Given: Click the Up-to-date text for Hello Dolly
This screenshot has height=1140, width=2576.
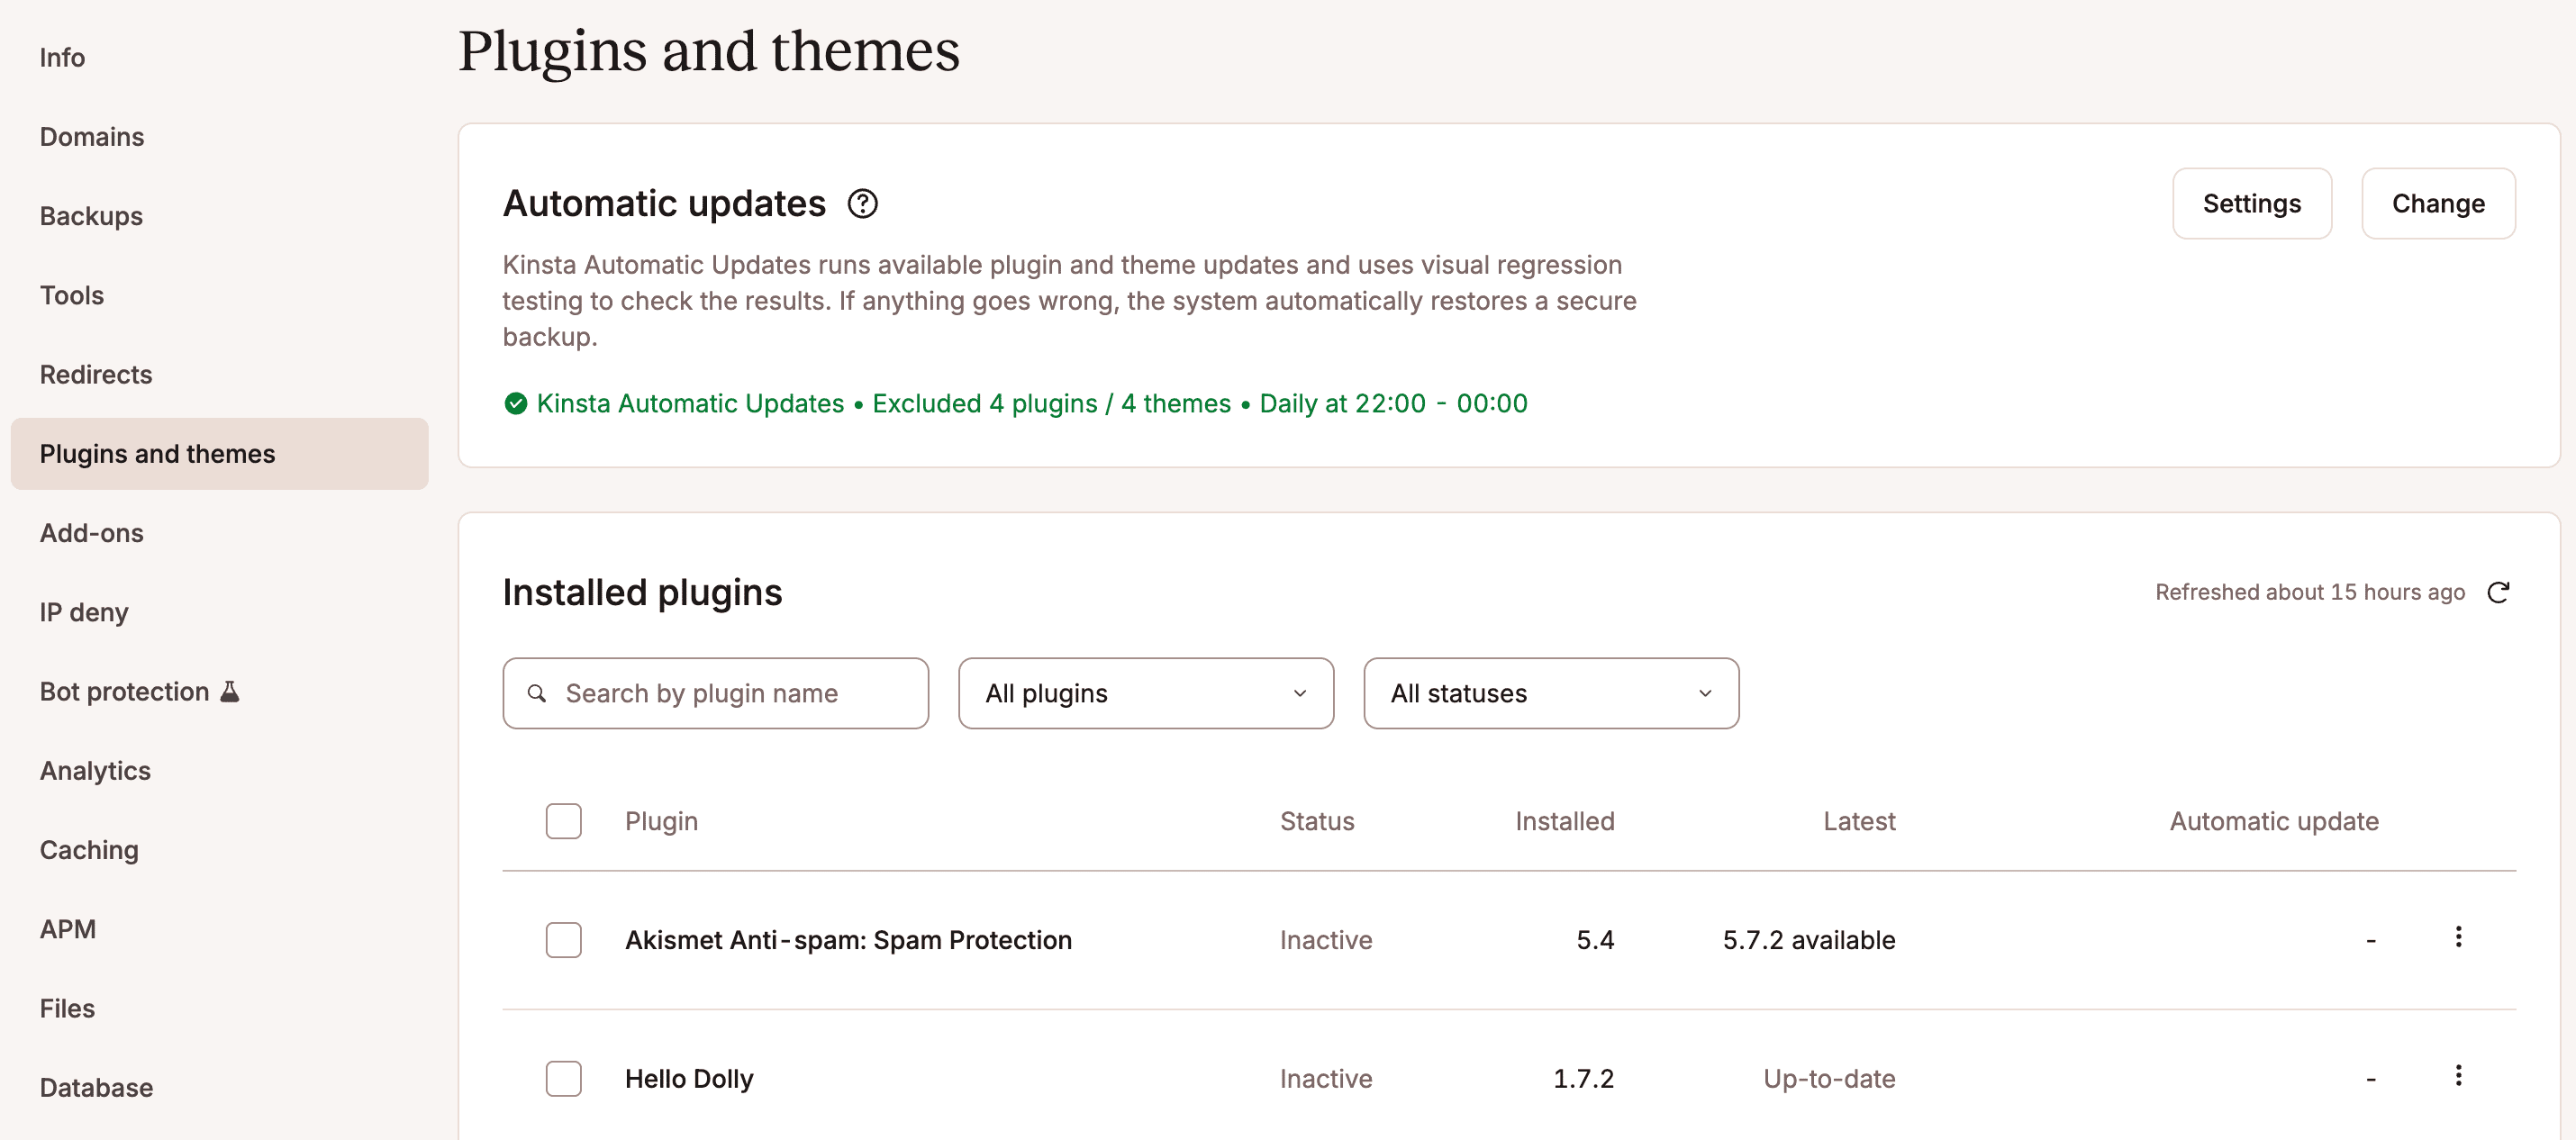Looking at the screenshot, I should 1829,1078.
